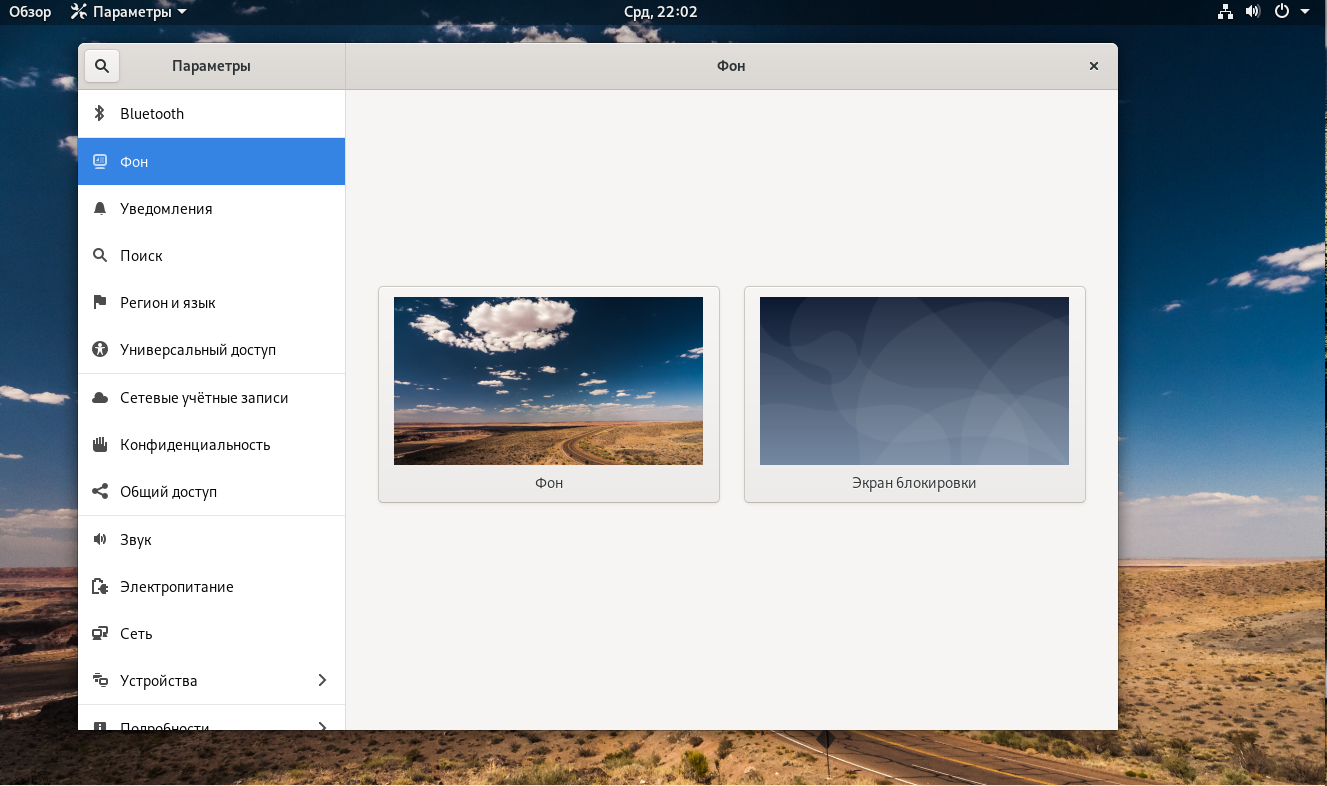Viewport: 1327px width, 786px height.
Task: Open the system power menu arrow
Action: point(1305,12)
